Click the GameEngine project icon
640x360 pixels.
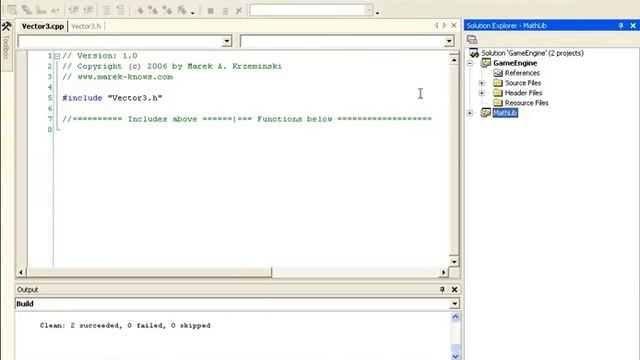pos(486,63)
